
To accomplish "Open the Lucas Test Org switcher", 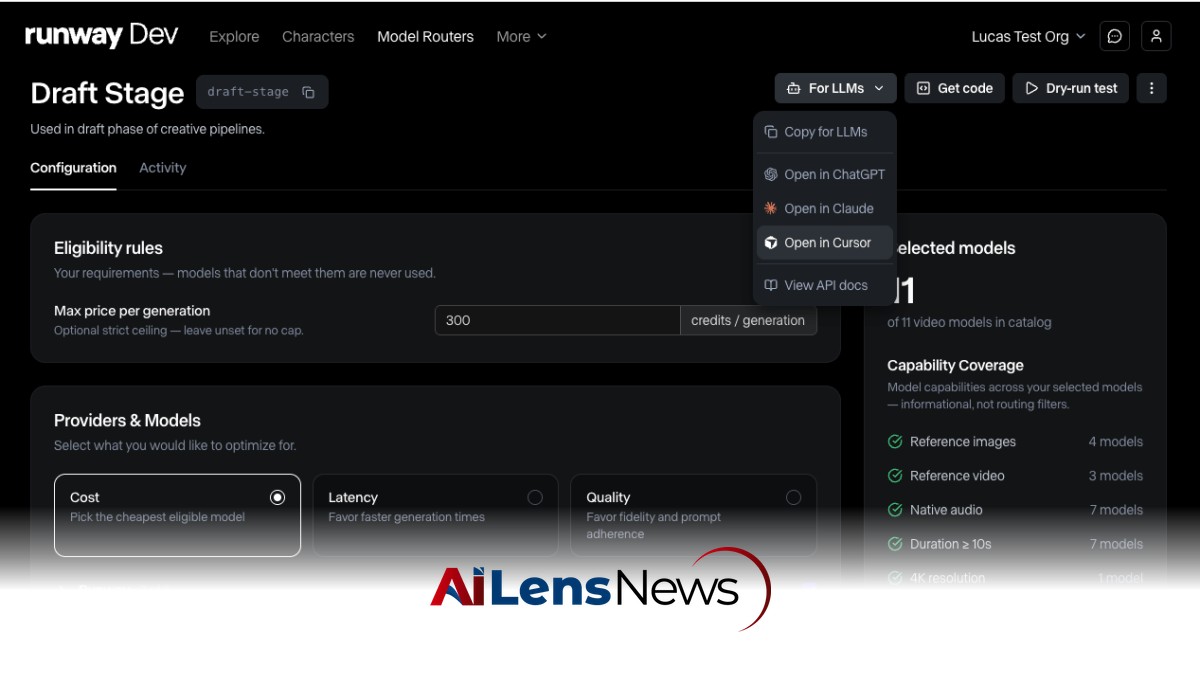I will 1028,36.
